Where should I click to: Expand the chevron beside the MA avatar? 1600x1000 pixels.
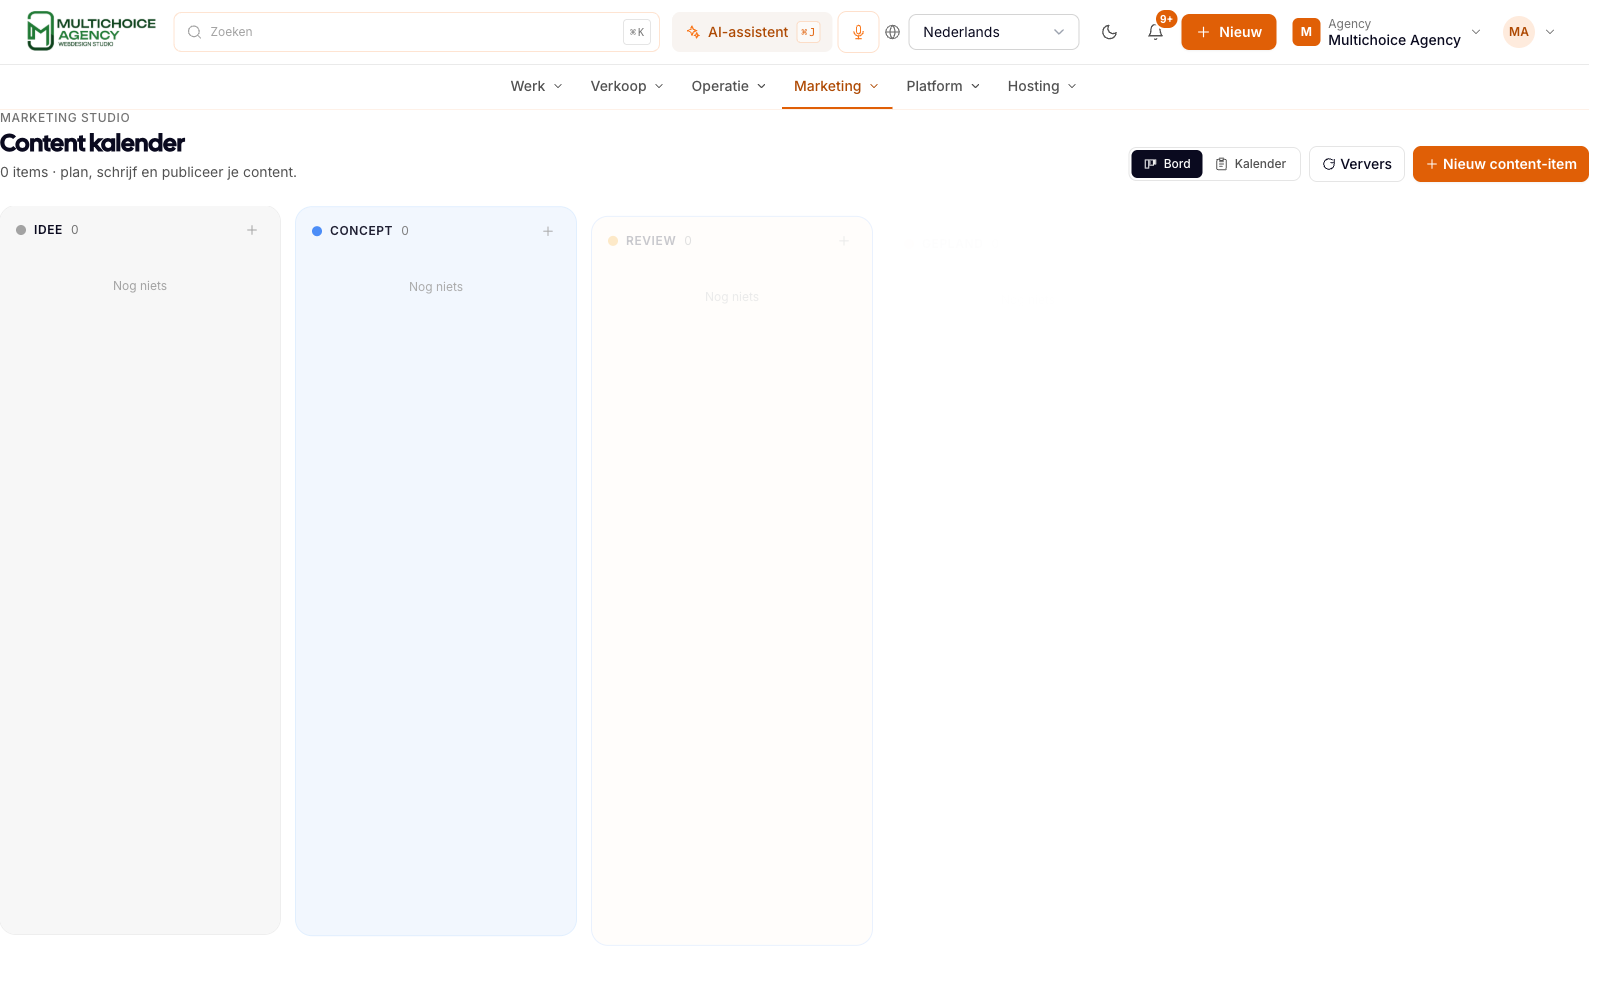tap(1550, 32)
